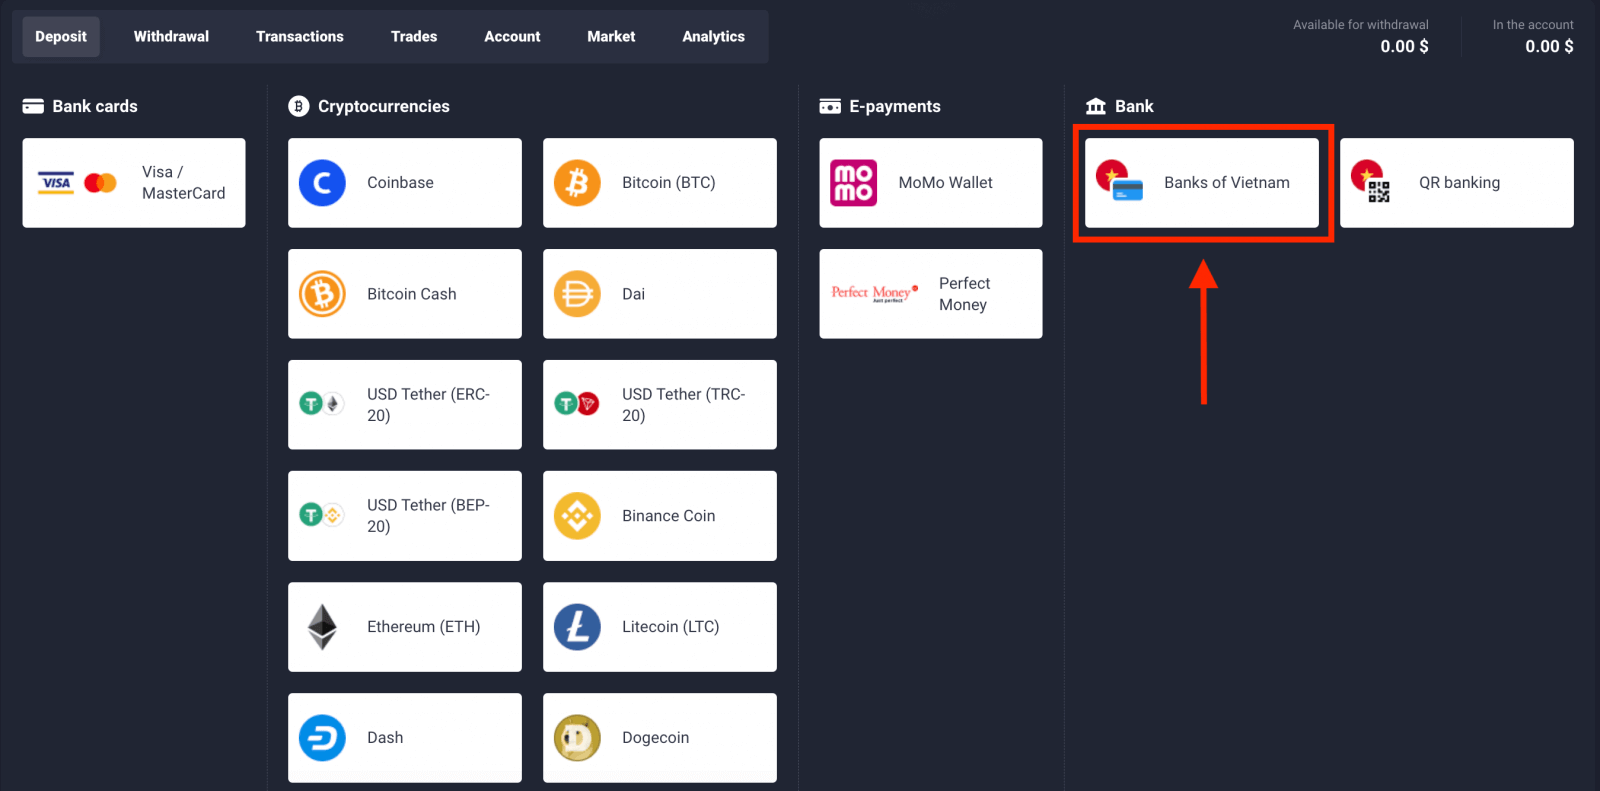Click the Dogecoin coin icon
1600x791 pixels.
[x=577, y=738]
